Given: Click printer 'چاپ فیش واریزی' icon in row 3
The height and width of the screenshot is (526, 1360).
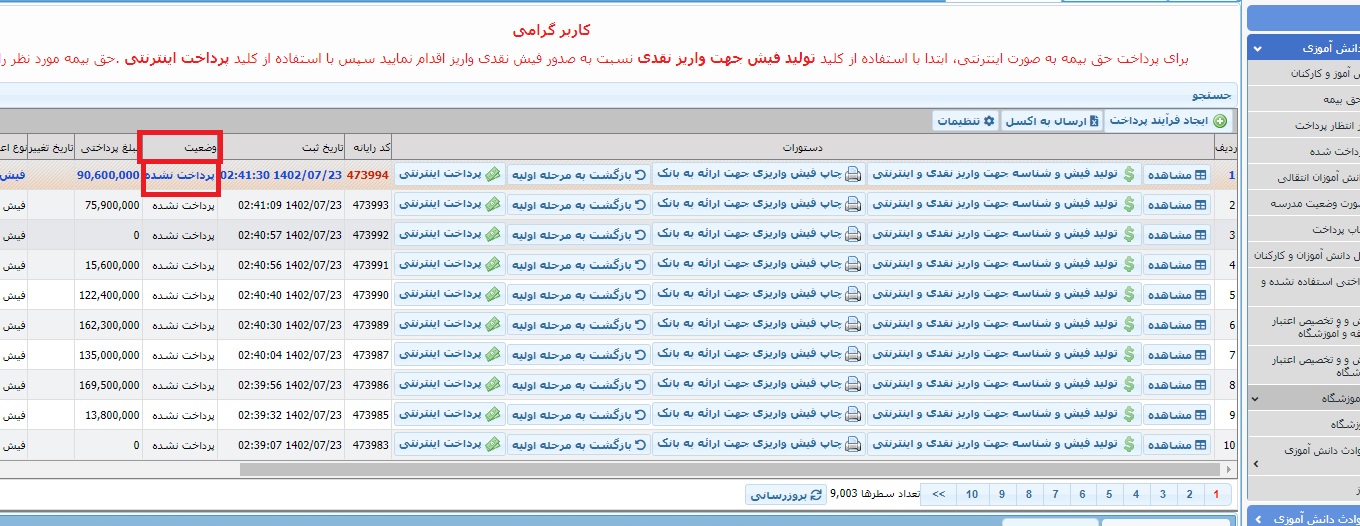Looking at the screenshot, I should [x=853, y=235].
